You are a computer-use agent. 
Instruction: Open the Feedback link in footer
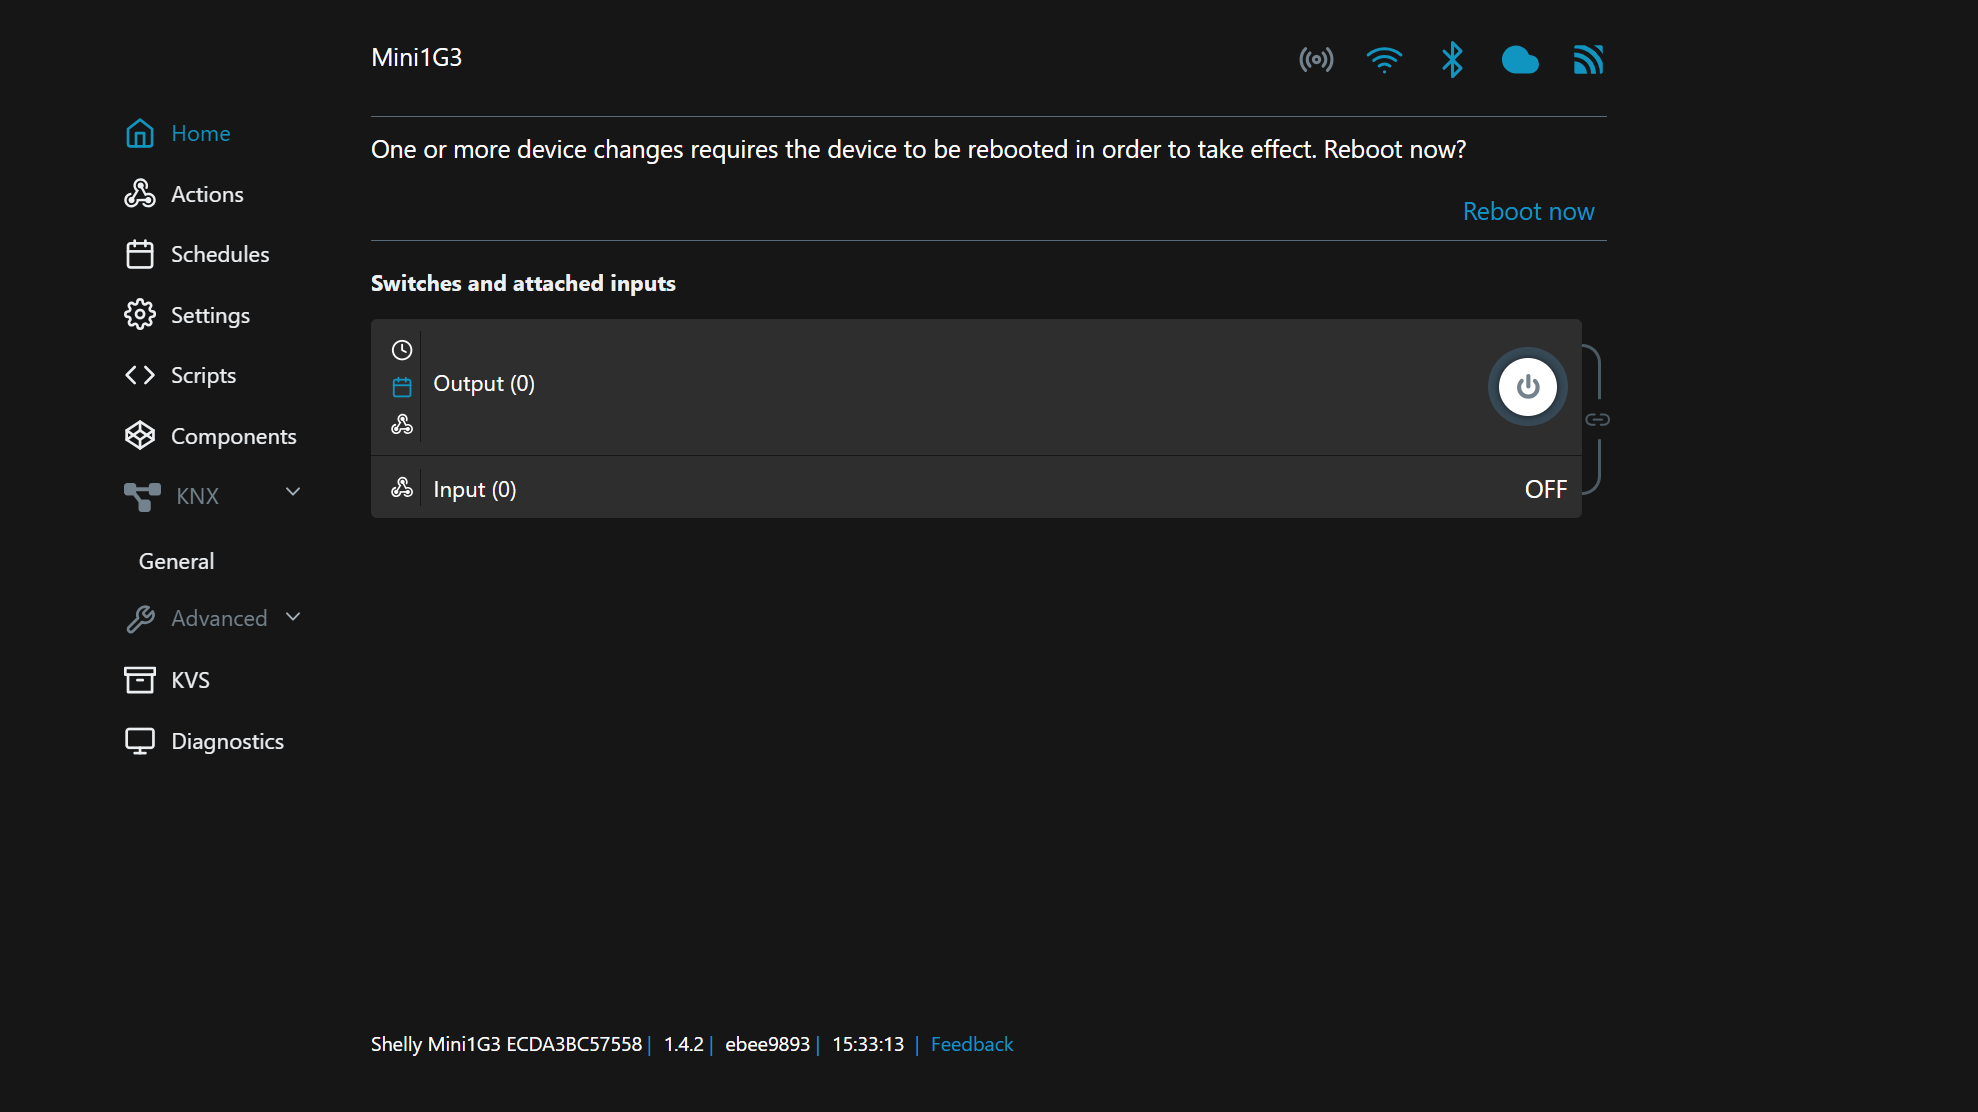pos(971,1044)
